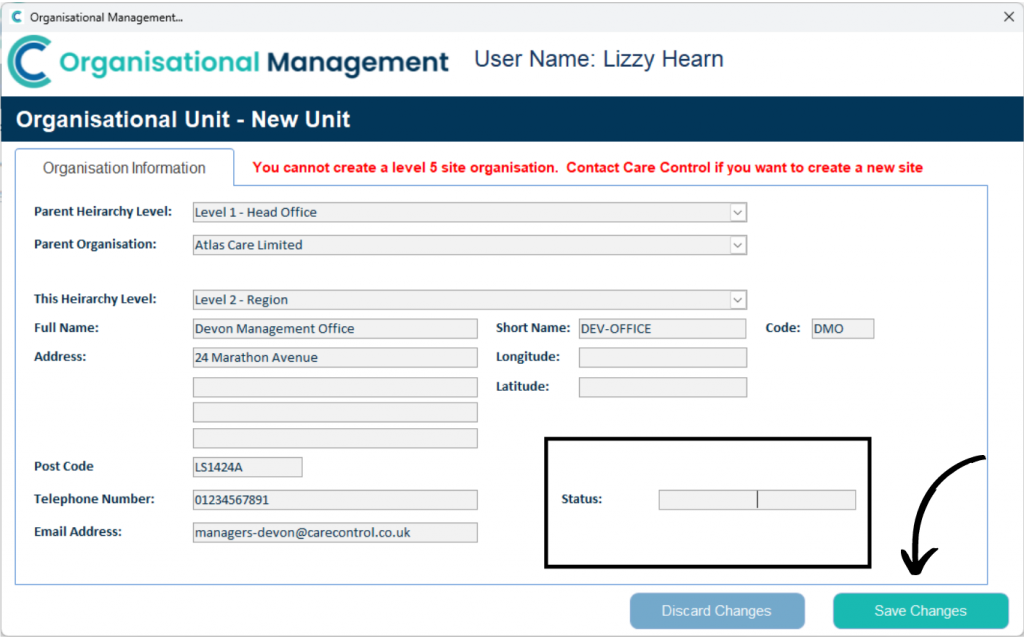Click the Address label
Viewport: 1024px width, 637px height.
coord(60,357)
